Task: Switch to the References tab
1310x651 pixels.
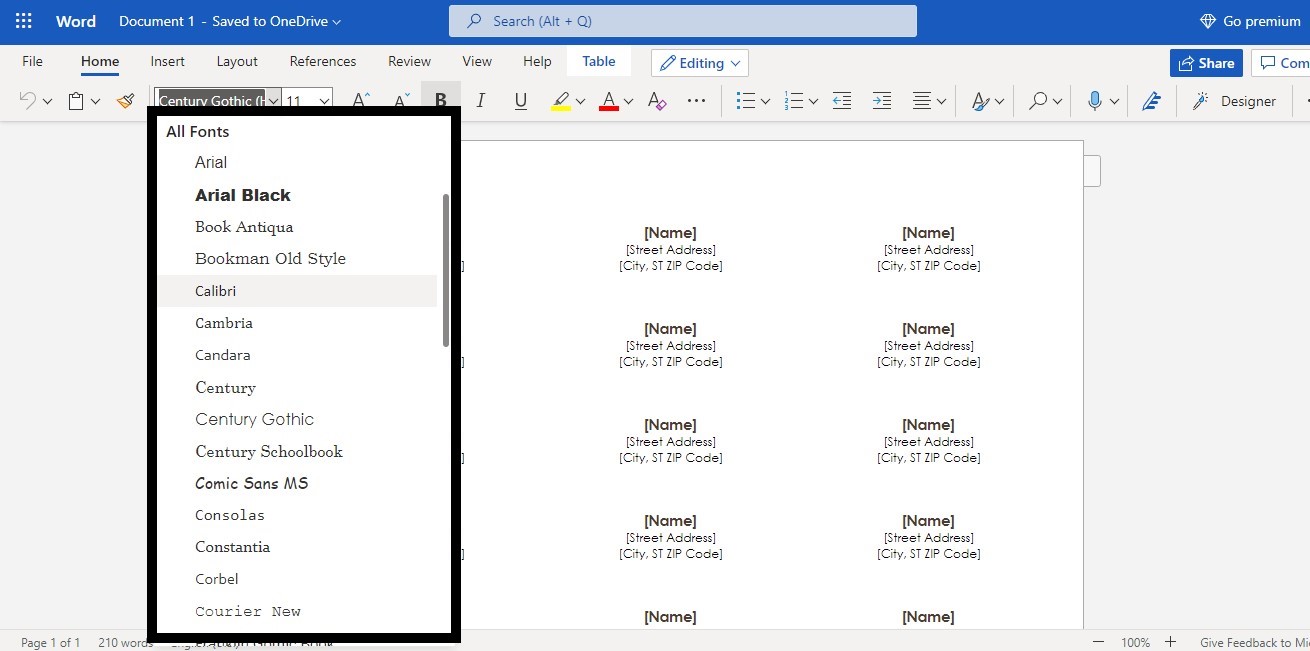Action: coord(323,61)
